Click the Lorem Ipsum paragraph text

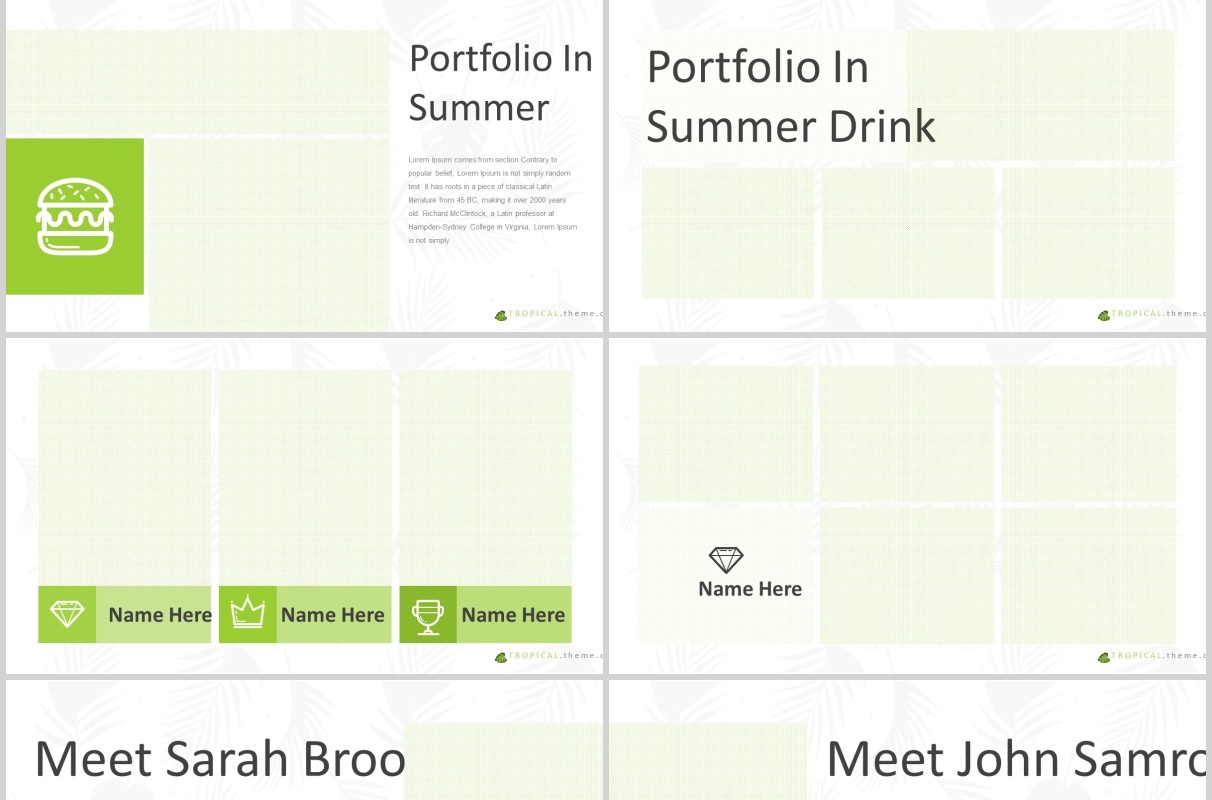pyautogui.click(x=492, y=200)
